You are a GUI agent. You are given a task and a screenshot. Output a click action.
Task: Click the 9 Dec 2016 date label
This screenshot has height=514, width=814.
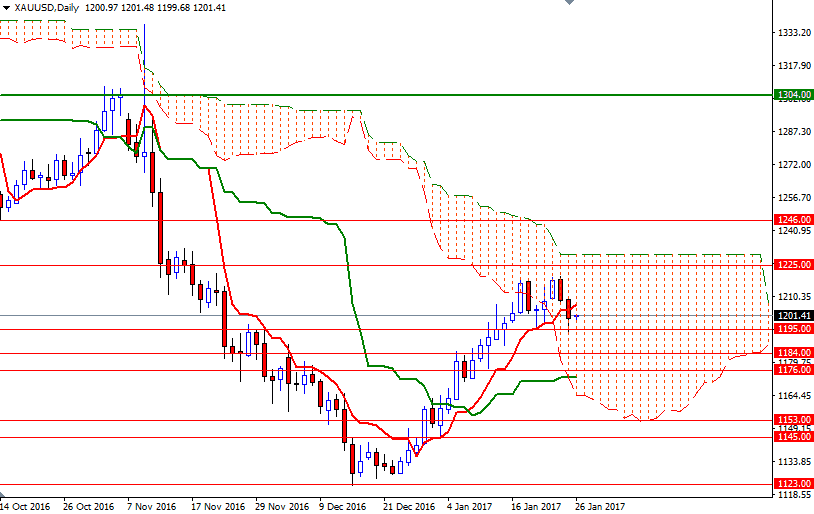[343, 506]
